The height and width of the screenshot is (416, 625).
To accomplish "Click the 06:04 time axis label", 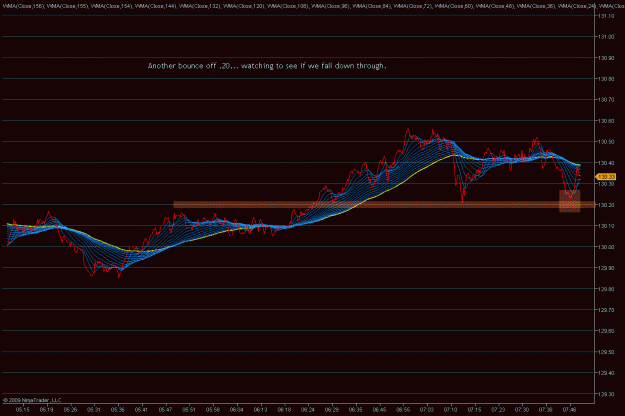I will (236, 410).
